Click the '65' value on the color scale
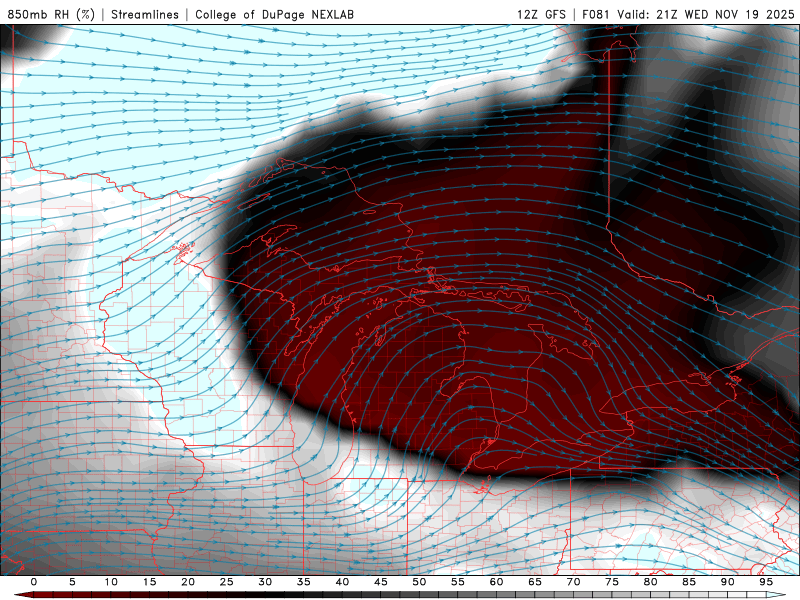Viewport: 800px width, 600px height. tap(535, 582)
